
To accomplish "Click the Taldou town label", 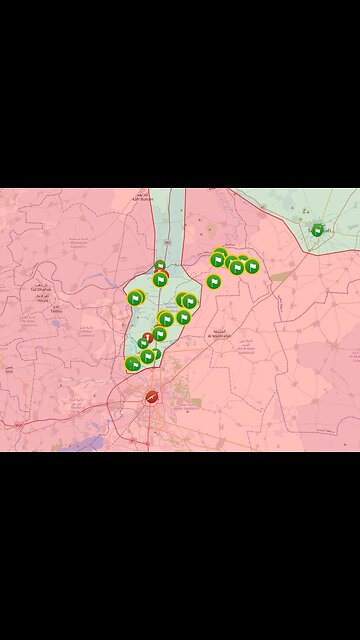I will coord(57,311).
